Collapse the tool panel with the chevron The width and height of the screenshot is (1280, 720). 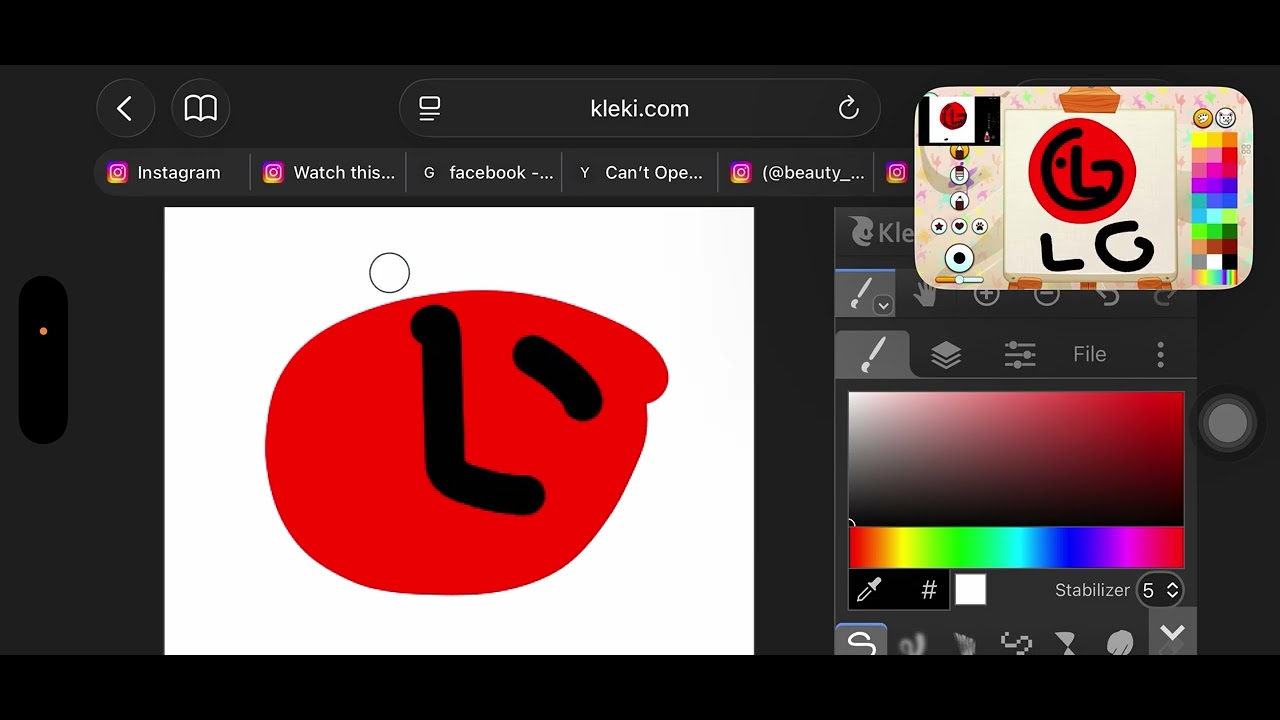tap(1172, 633)
